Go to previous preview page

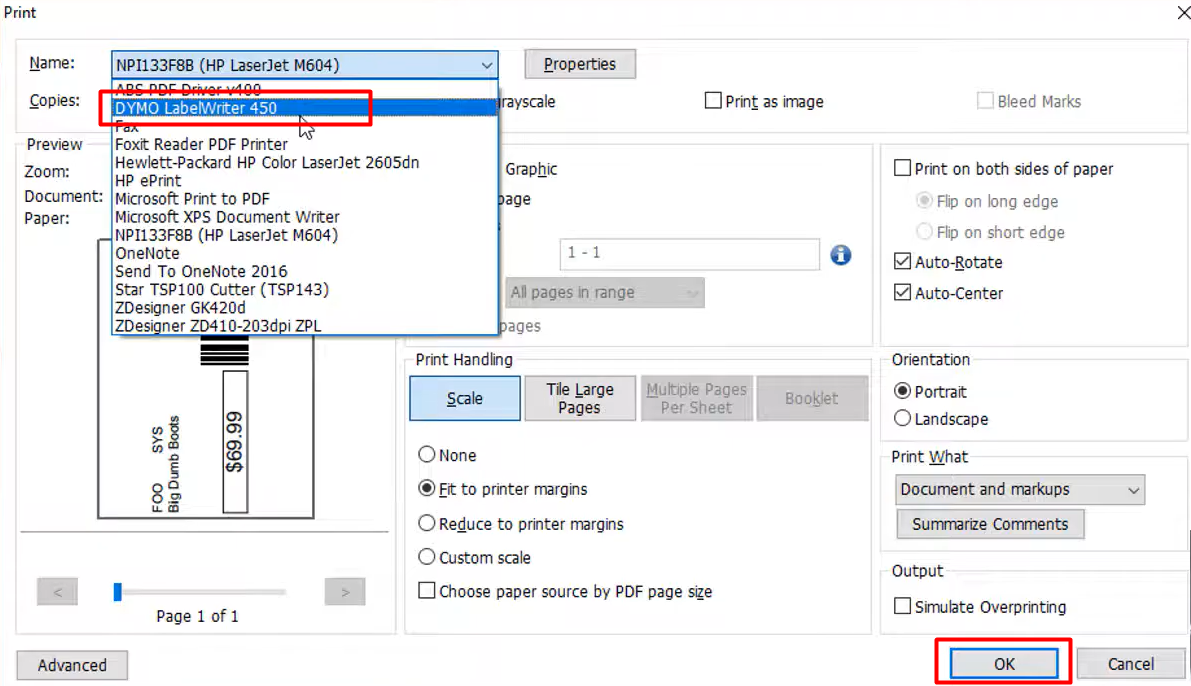pos(58,592)
